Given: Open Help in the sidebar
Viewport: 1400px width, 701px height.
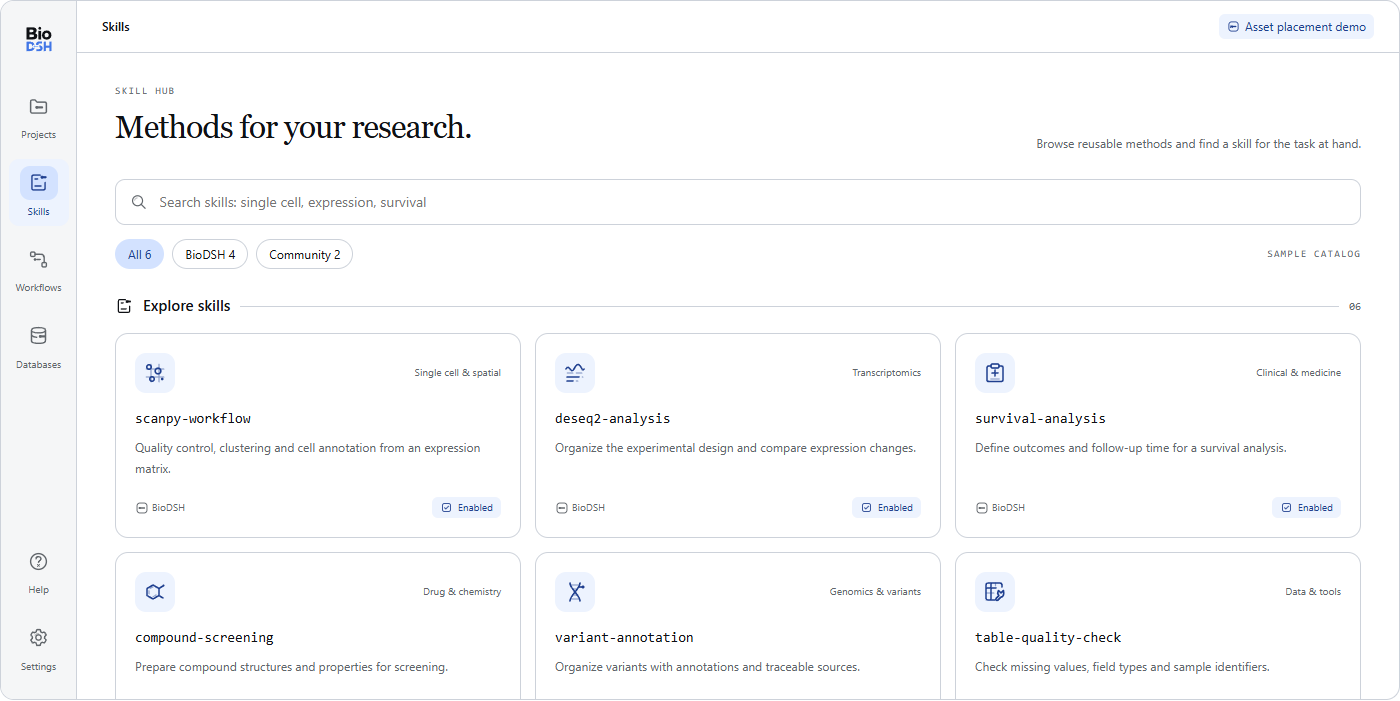Looking at the screenshot, I should click(x=38, y=572).
